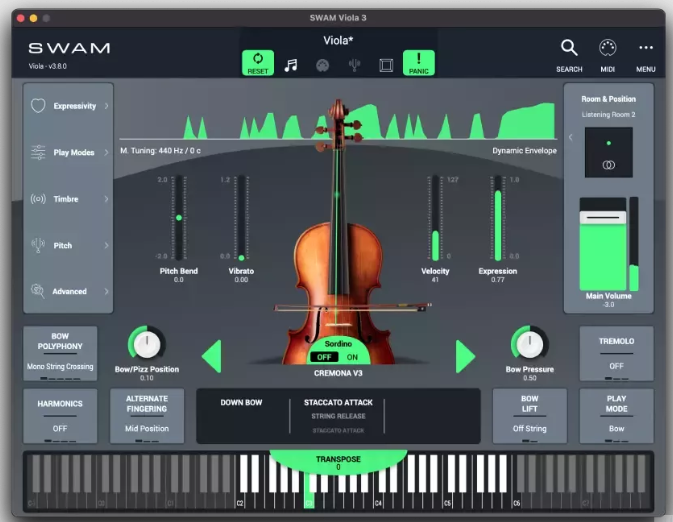This screenshot has width=673, height=522.
Task: Click the Timbre sound-wave icon
Action: tap(38, 199)
